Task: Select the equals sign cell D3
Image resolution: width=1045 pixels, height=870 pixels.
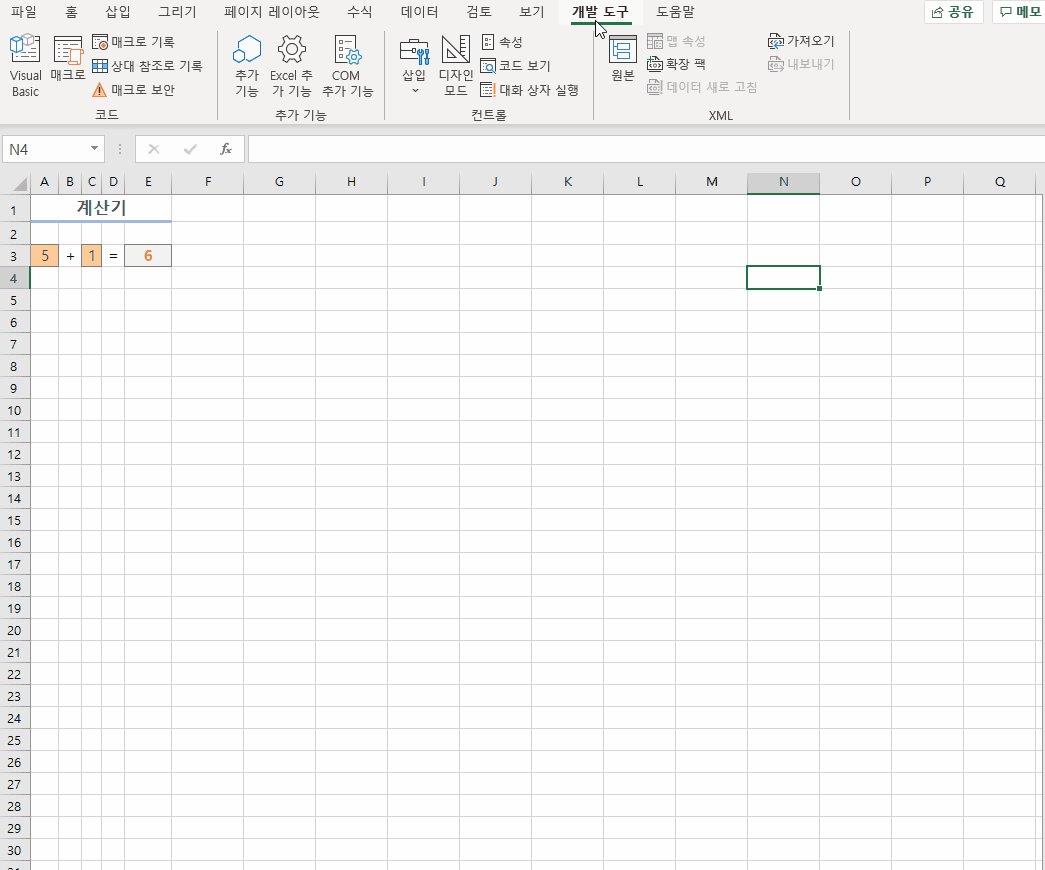Action: click(113, 256)
